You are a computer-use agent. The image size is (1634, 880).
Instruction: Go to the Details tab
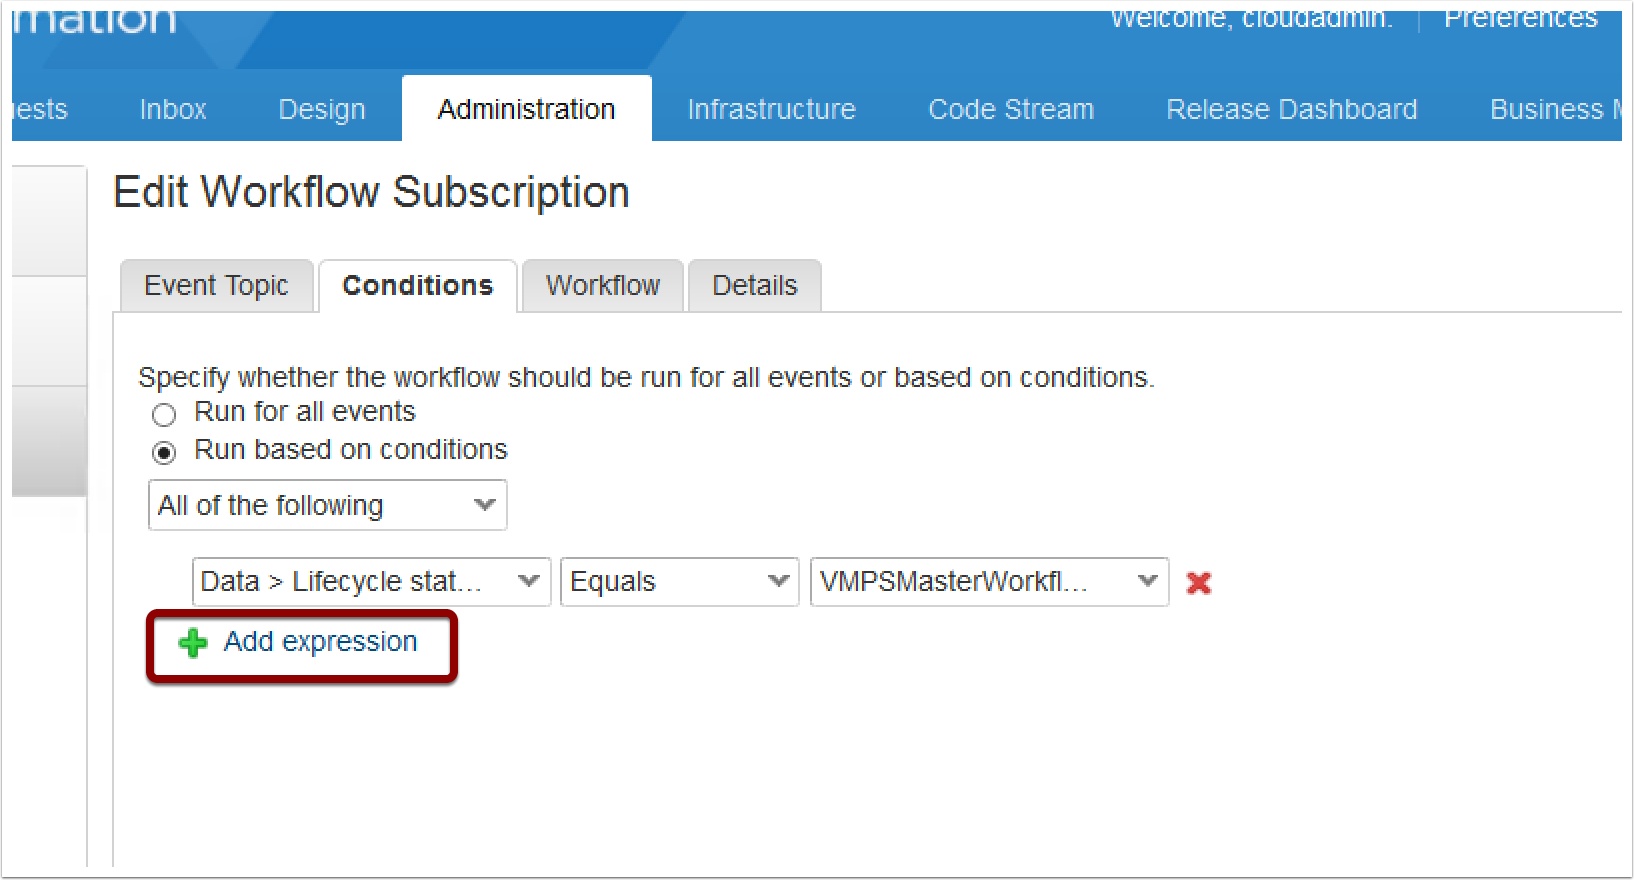(x=754, y=286)
